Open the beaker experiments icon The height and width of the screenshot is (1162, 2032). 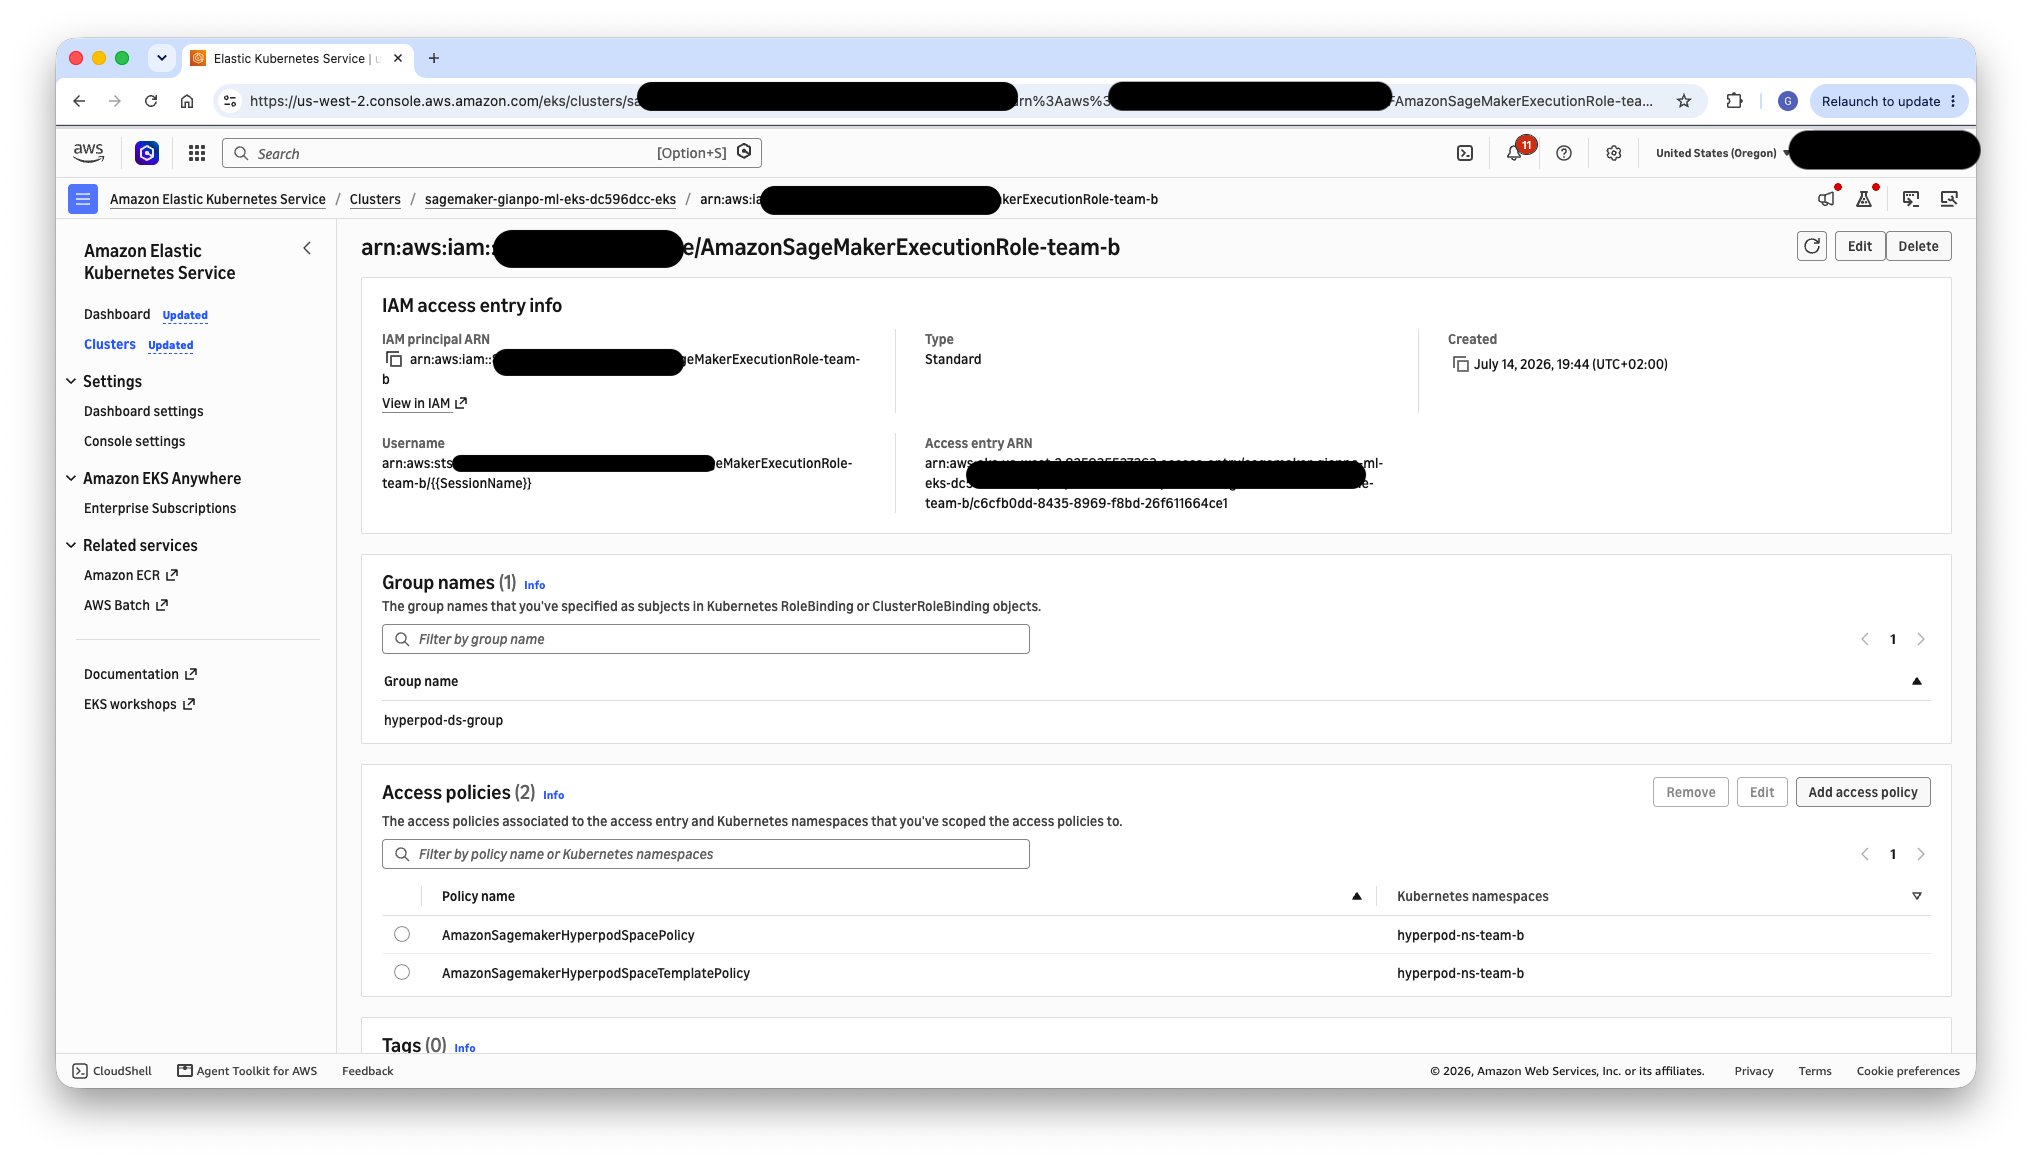point(1864,199)
